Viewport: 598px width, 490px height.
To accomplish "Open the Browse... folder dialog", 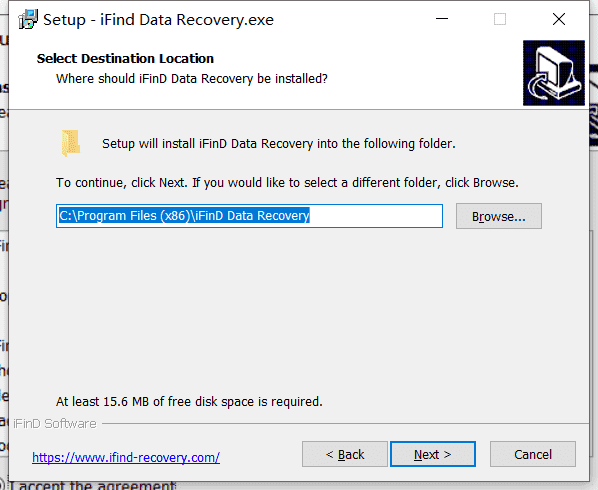I will 498,216.
